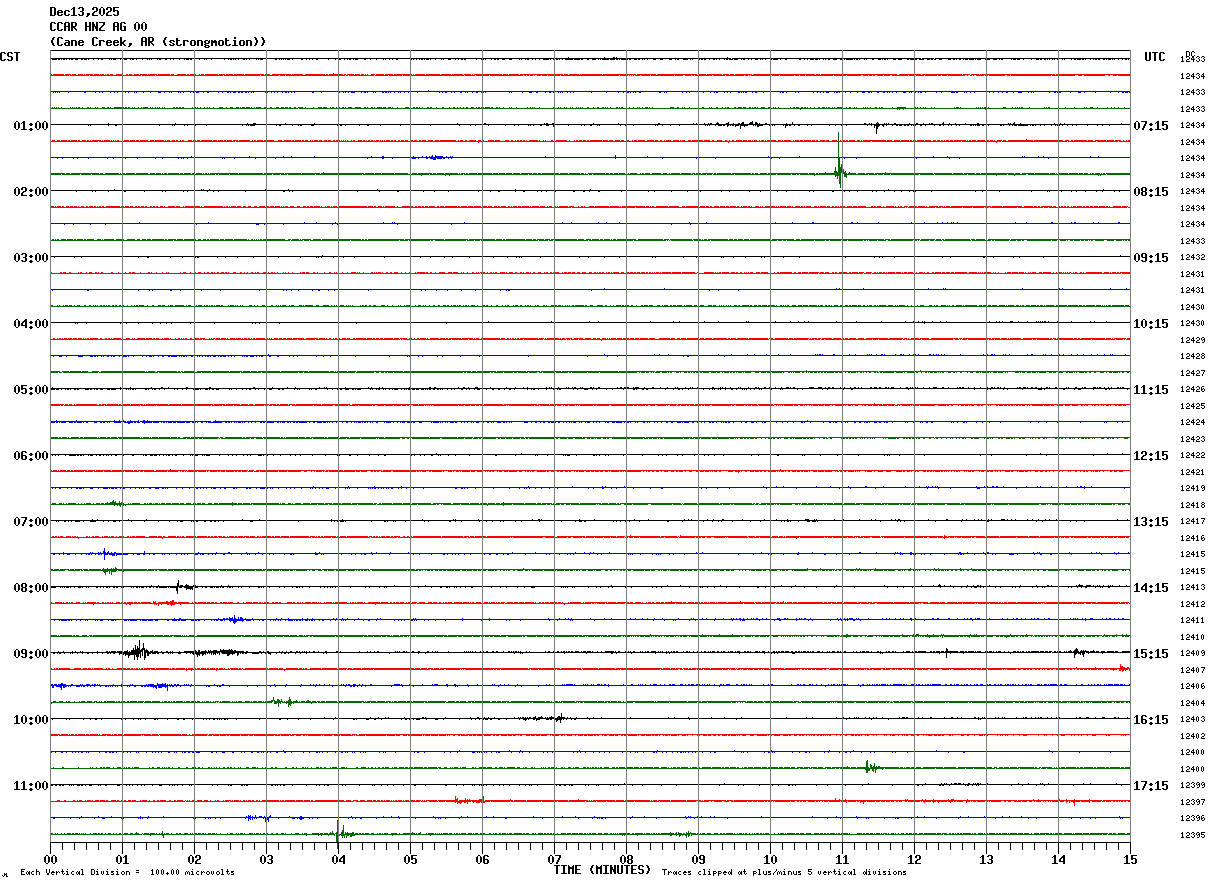Viewport: 1210px width, 886px height.
Task: Click the red disturbance below the 11:00 trace
Action: pos(468,800)
